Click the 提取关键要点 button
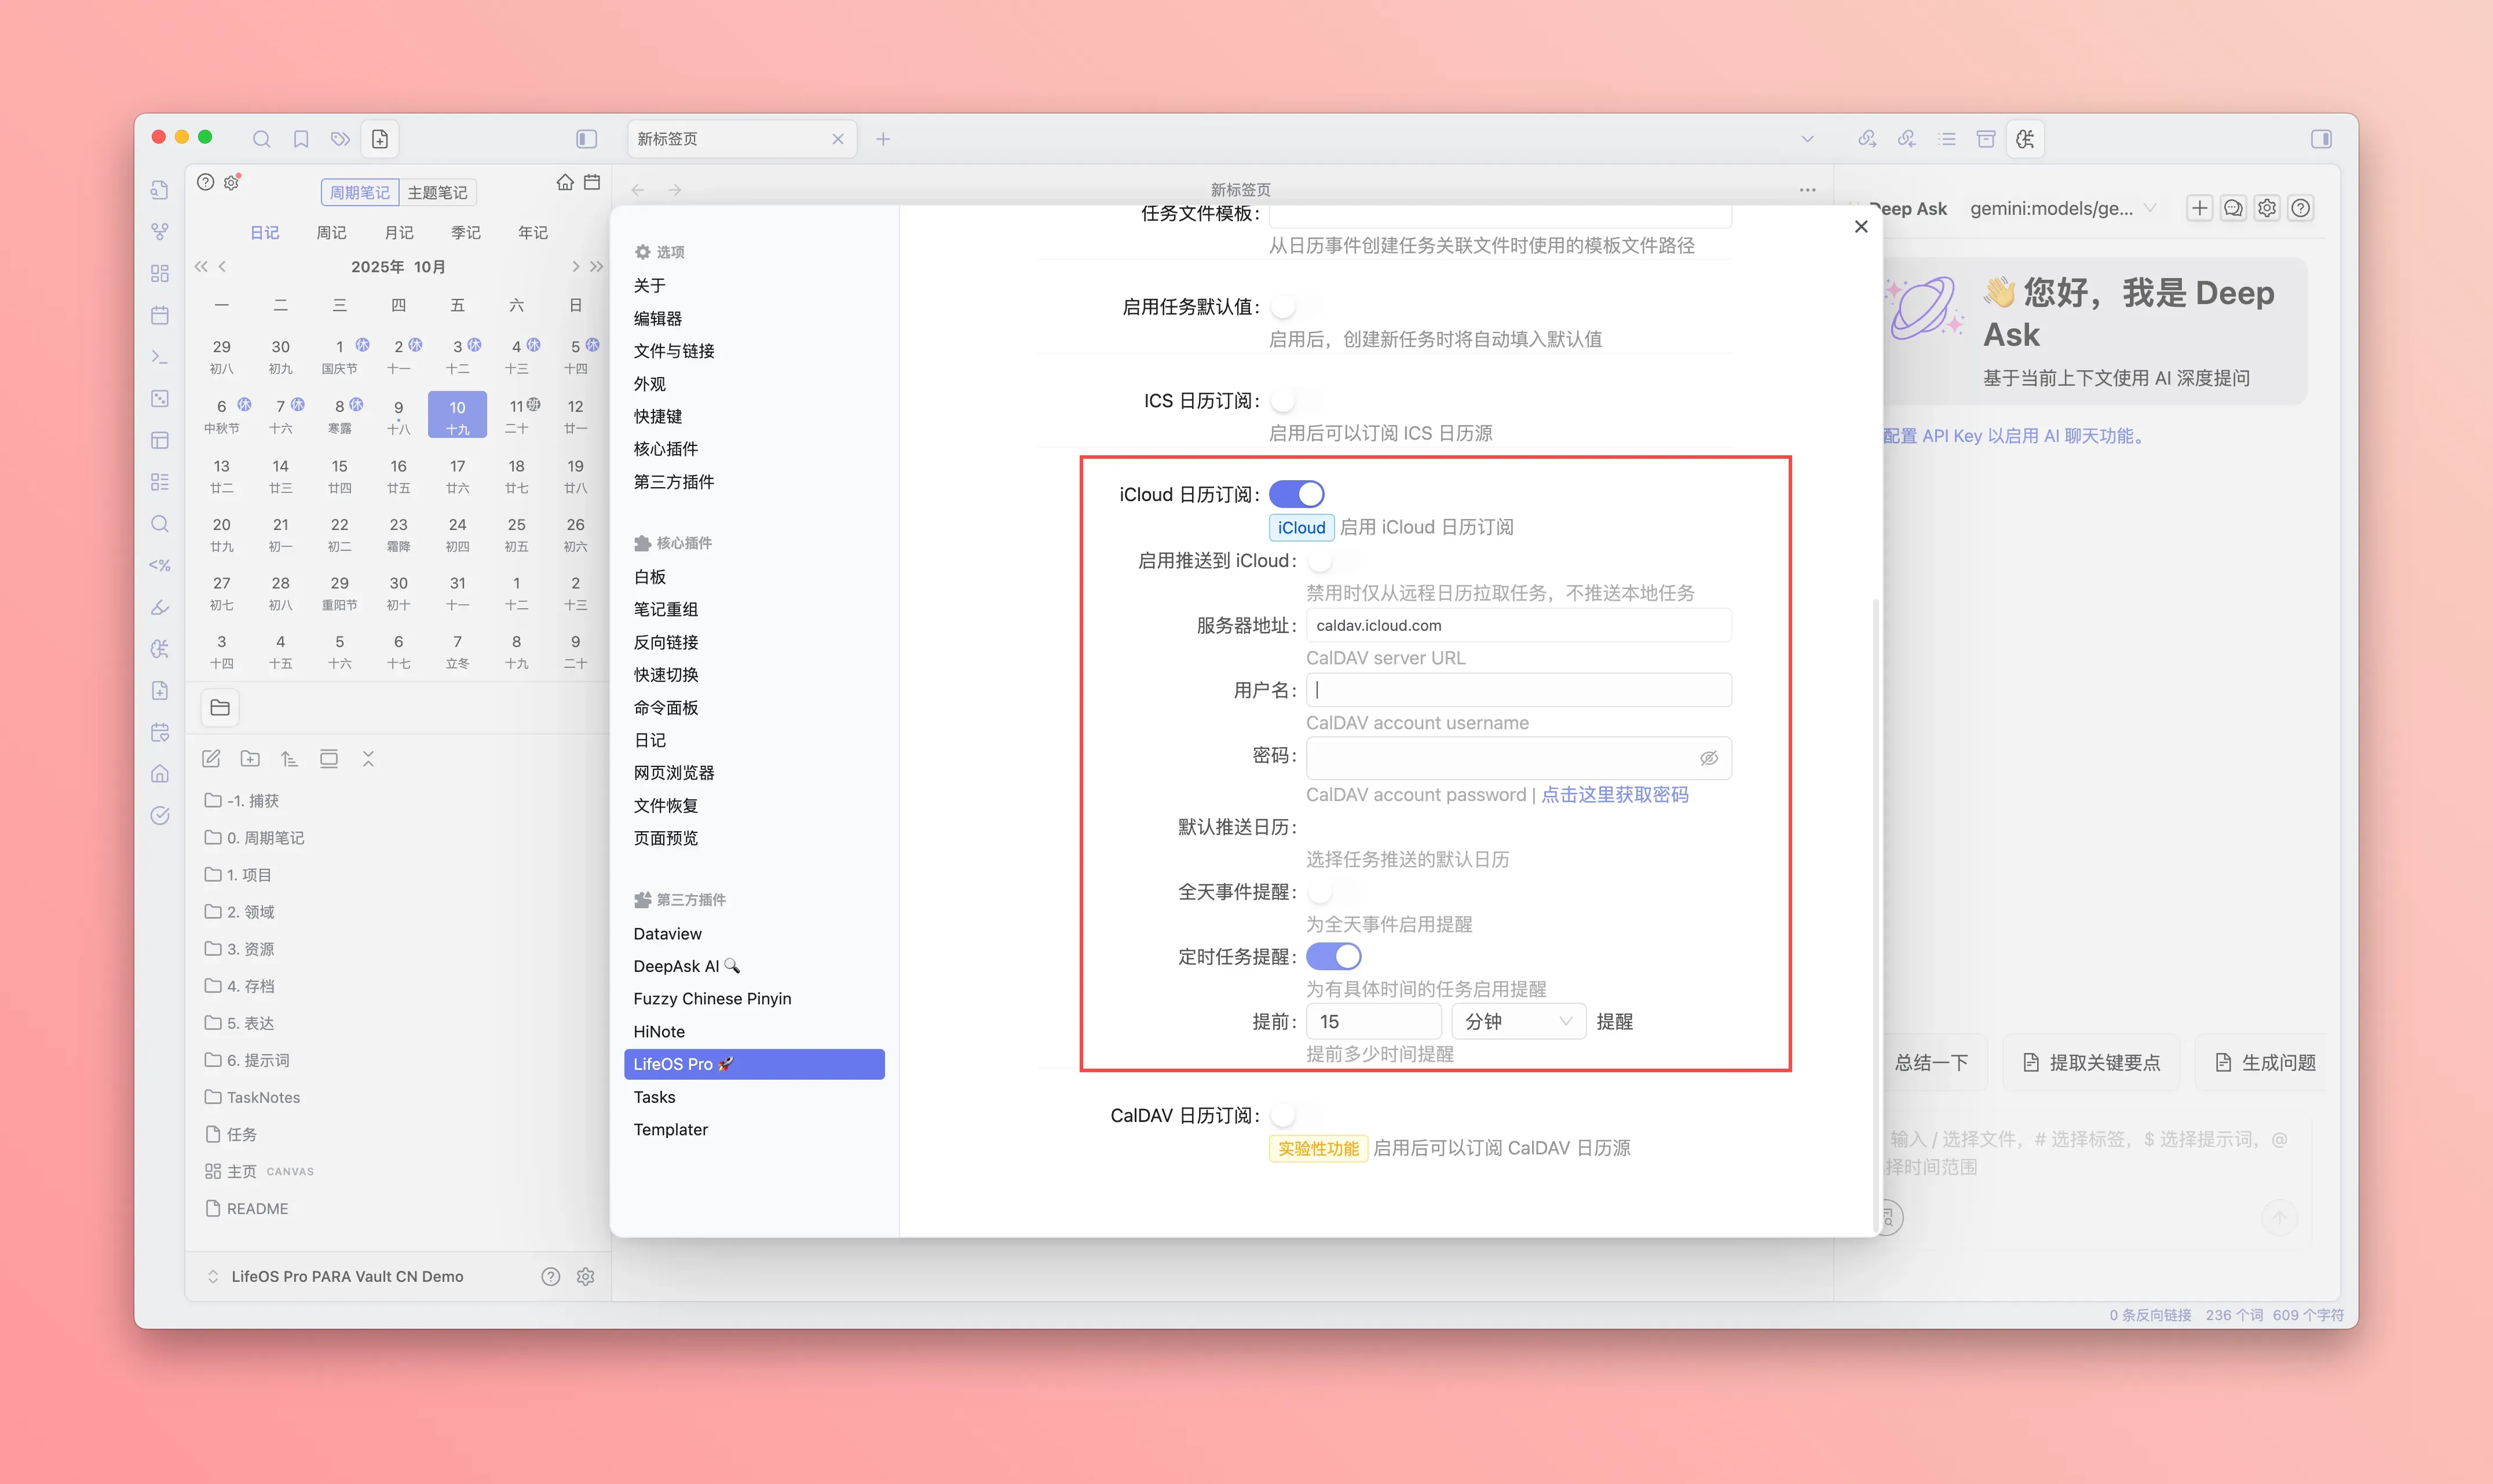 coord(2092,1062)
